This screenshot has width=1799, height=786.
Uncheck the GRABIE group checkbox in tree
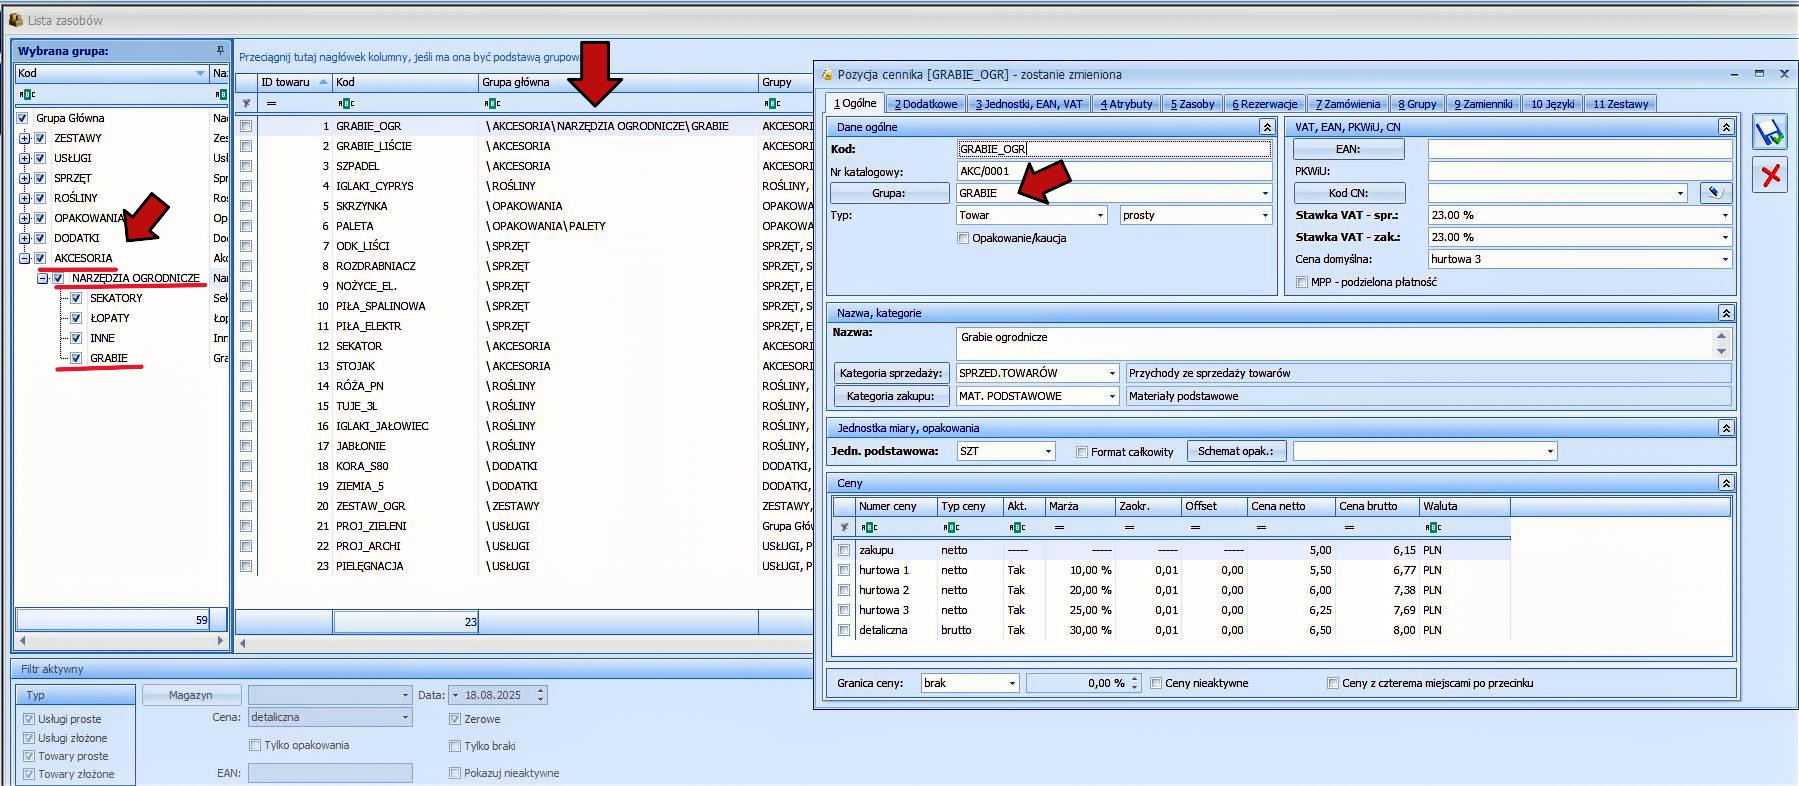point(76,358)
